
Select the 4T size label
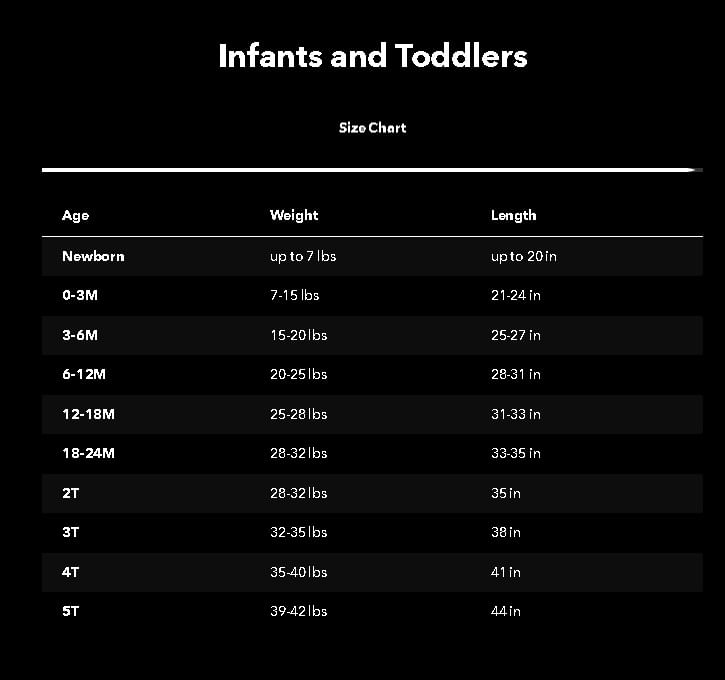[70, 572]
